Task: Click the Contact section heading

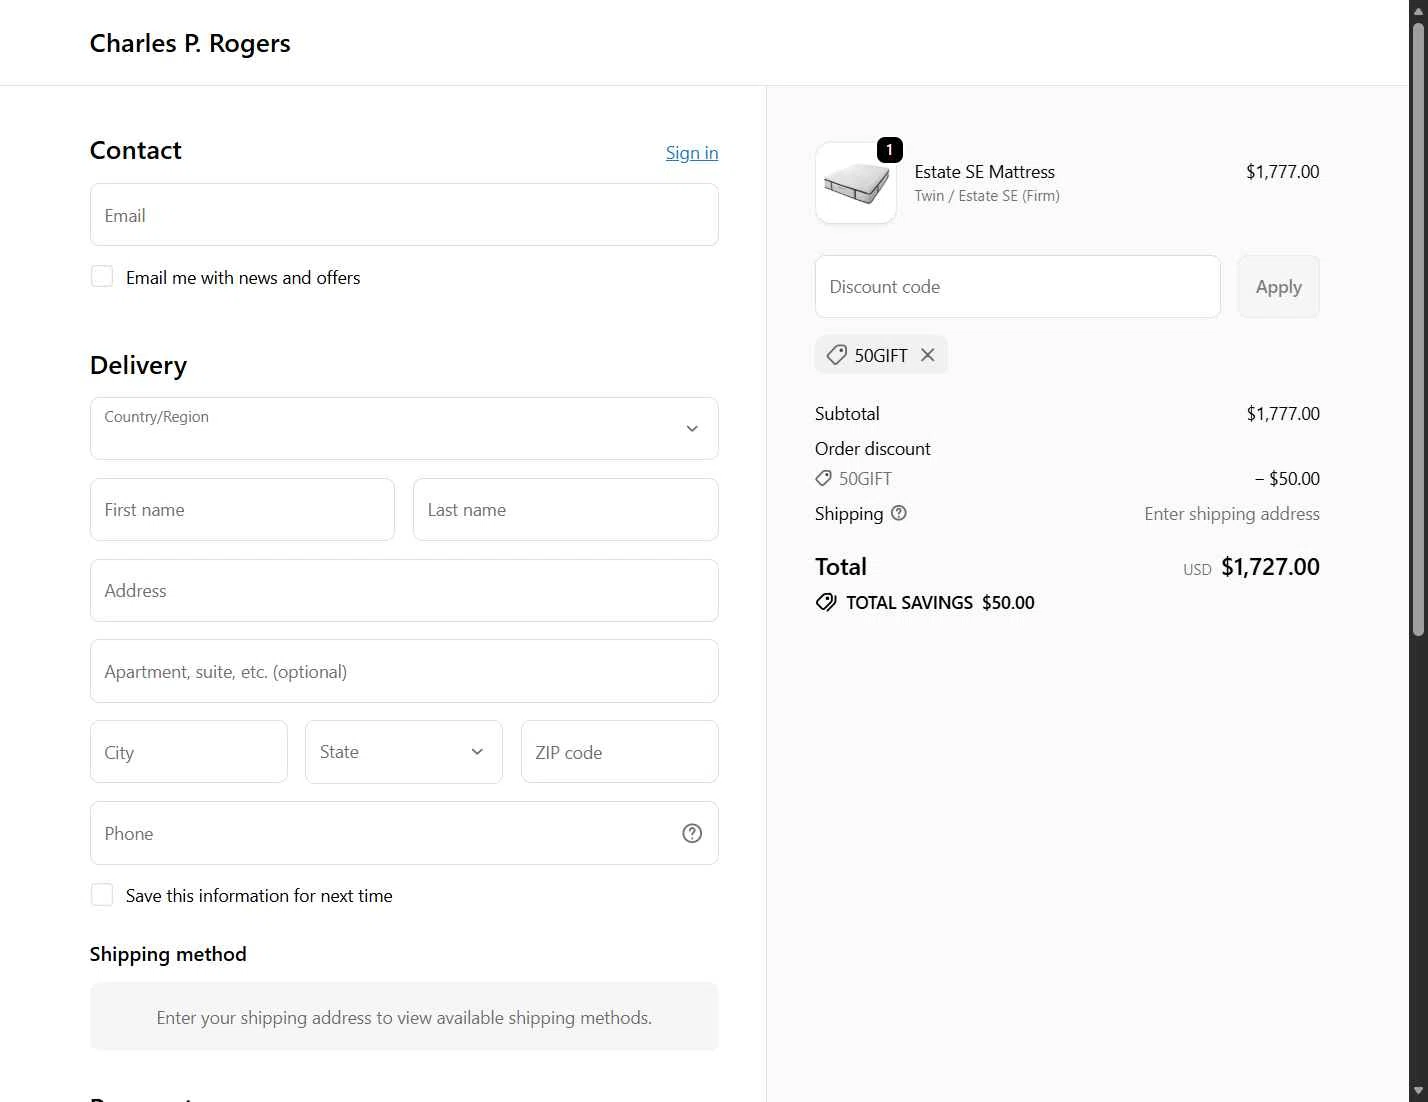Action: (x=135, y=150)
